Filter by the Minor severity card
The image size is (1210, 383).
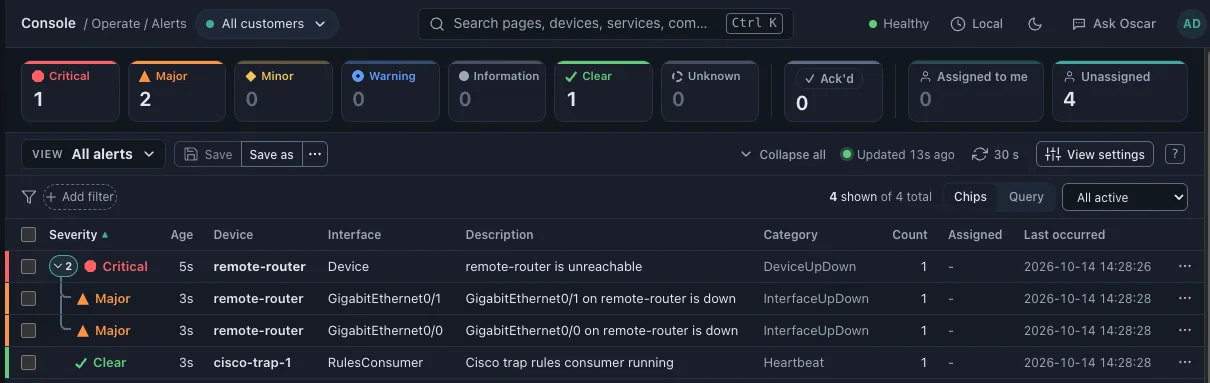[283, 90]
